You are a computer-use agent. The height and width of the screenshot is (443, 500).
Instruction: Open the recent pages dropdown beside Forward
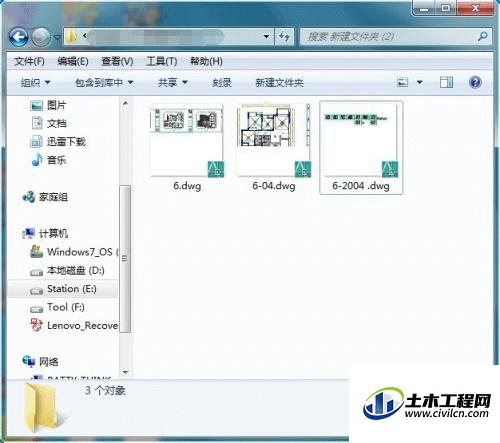pyautogui.click(x=57, y=37)
